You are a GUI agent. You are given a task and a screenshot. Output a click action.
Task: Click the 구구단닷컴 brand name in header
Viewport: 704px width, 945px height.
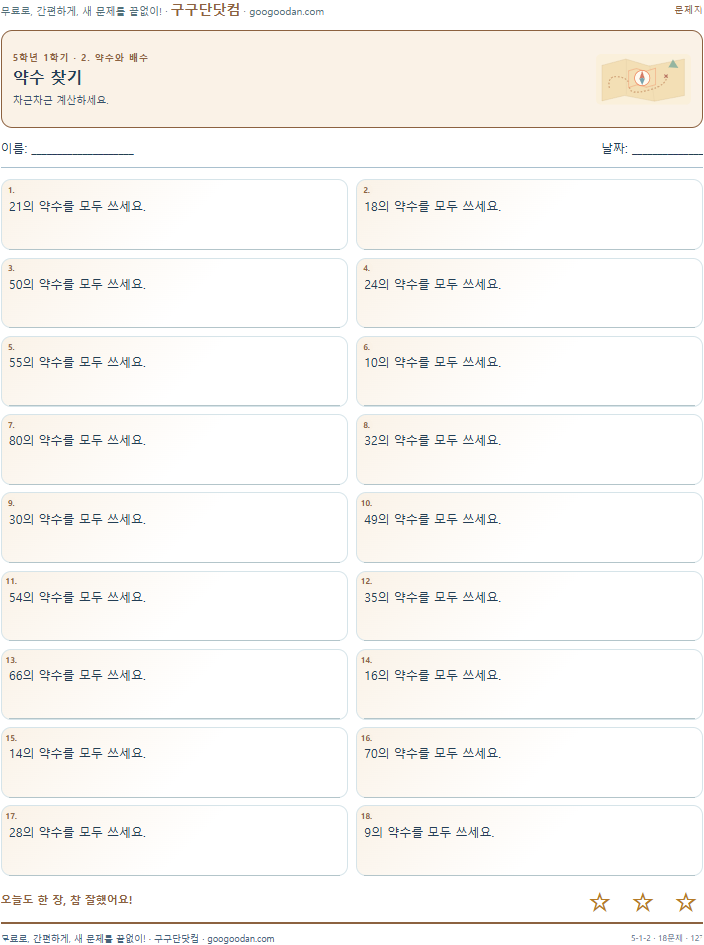coord(206,10)
